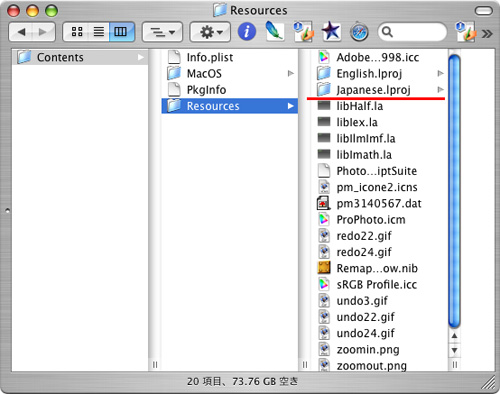Click the Remap...ow.nib file icon
This screenshot has height=394, width=500.
324,268
